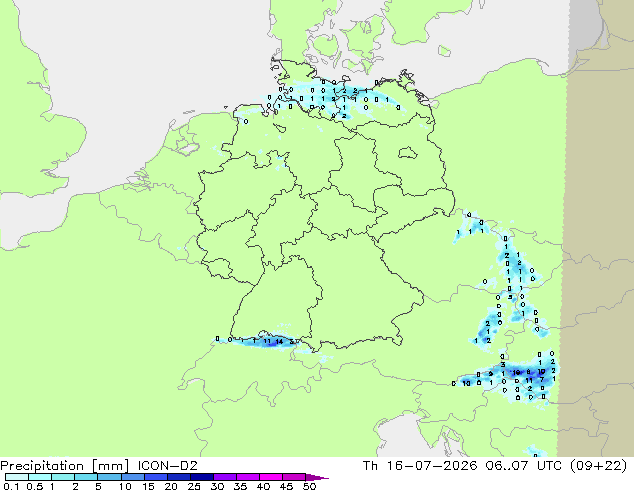Click the 45–50 mm legend color box
The image size is (634, 490).
tap(293, 477)
